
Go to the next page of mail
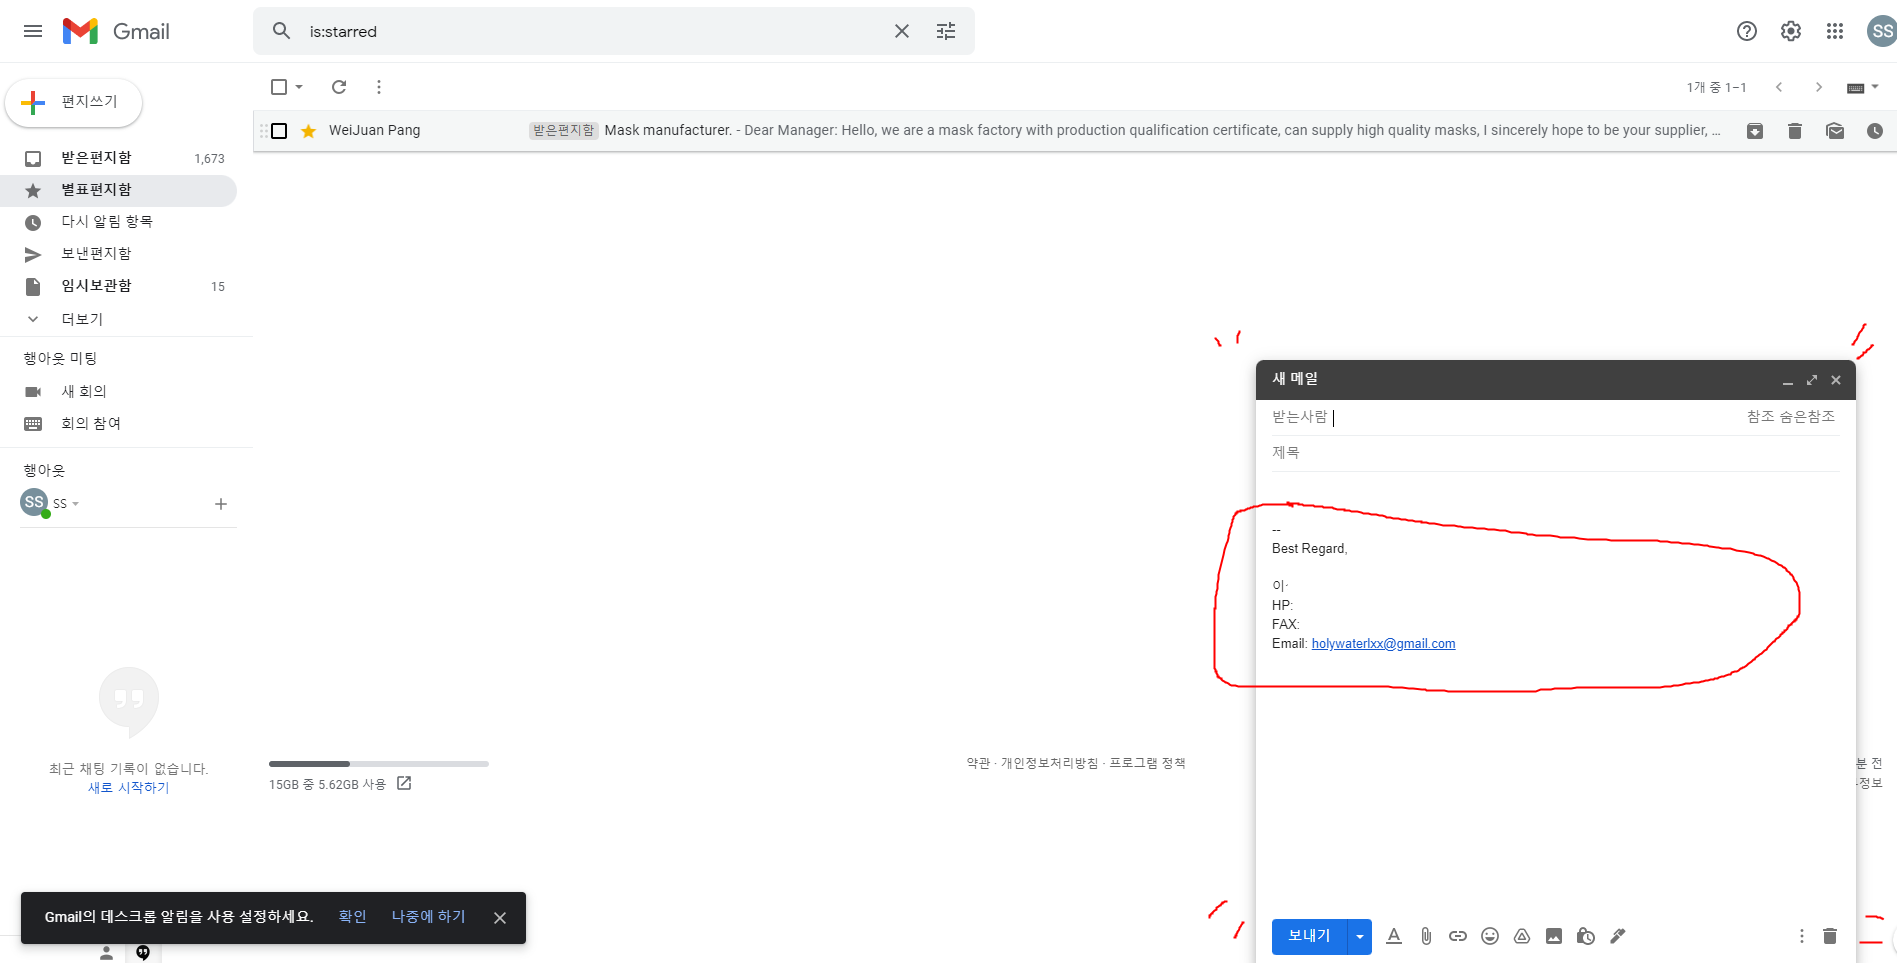1819,87
